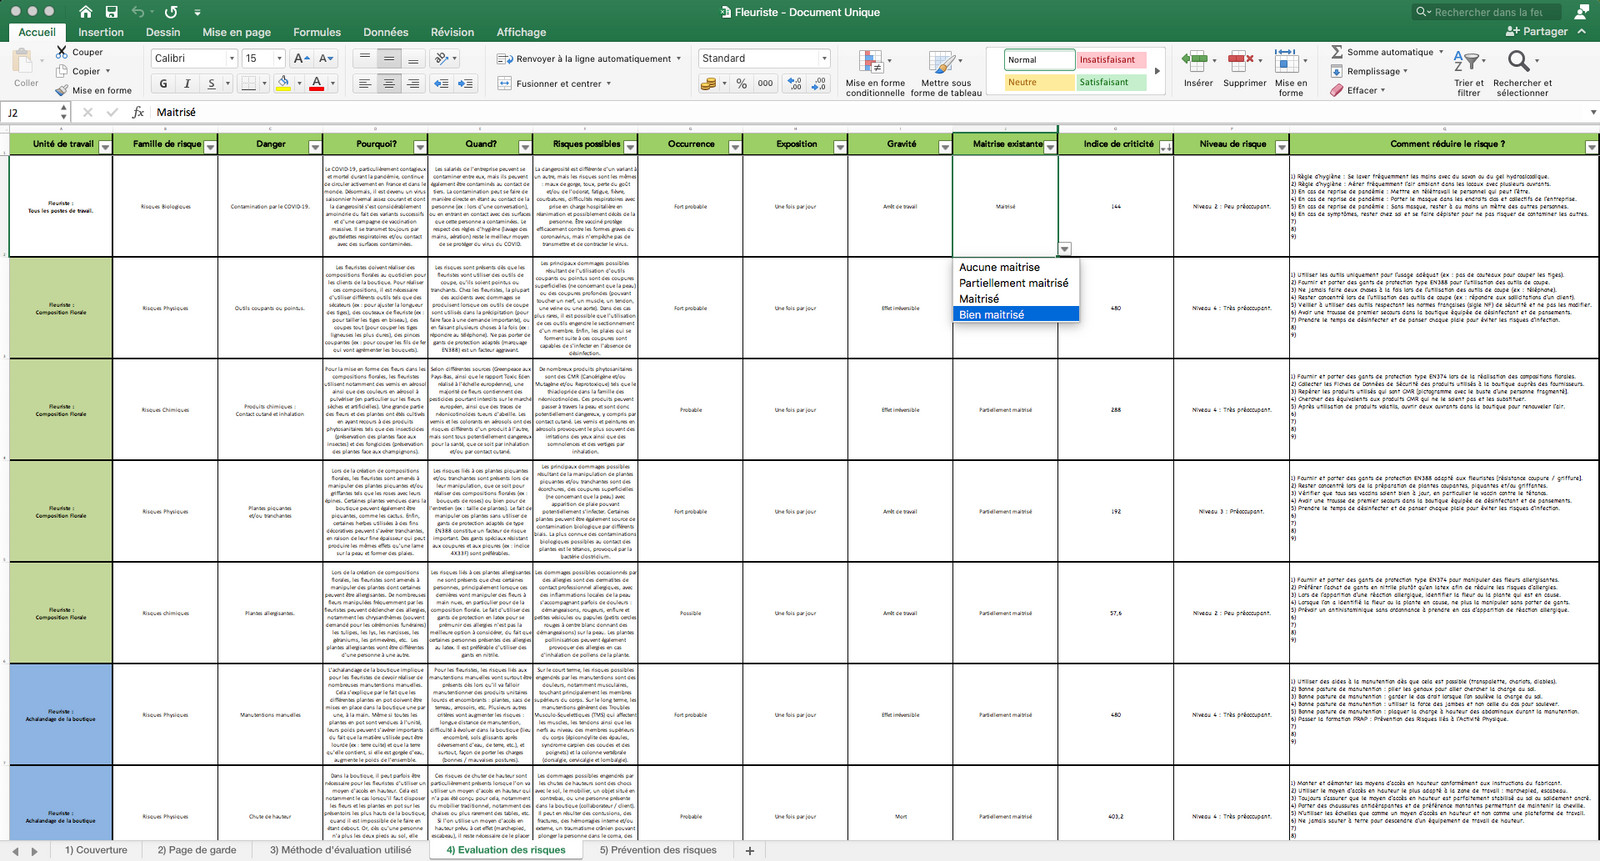The image size is (1600, 861).
Task: Open the 5) Prévention des risques sheet
Action: coord(658,850)
